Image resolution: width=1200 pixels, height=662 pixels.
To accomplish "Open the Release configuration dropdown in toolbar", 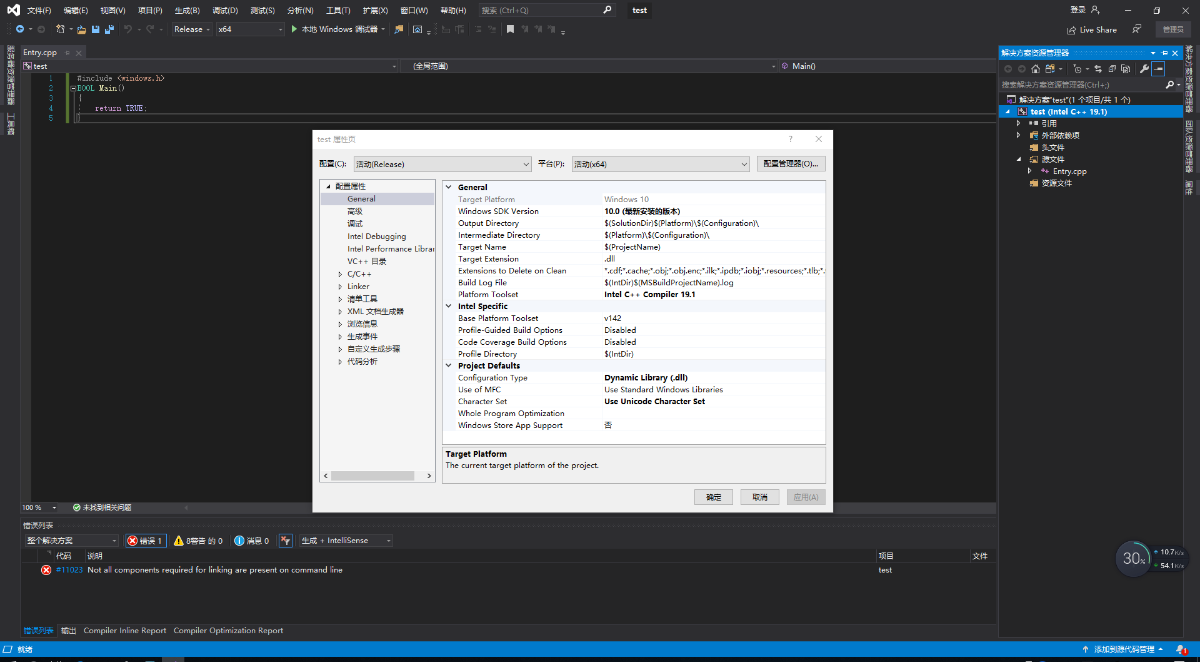I will pyautogui.click(x=190, y=29).
